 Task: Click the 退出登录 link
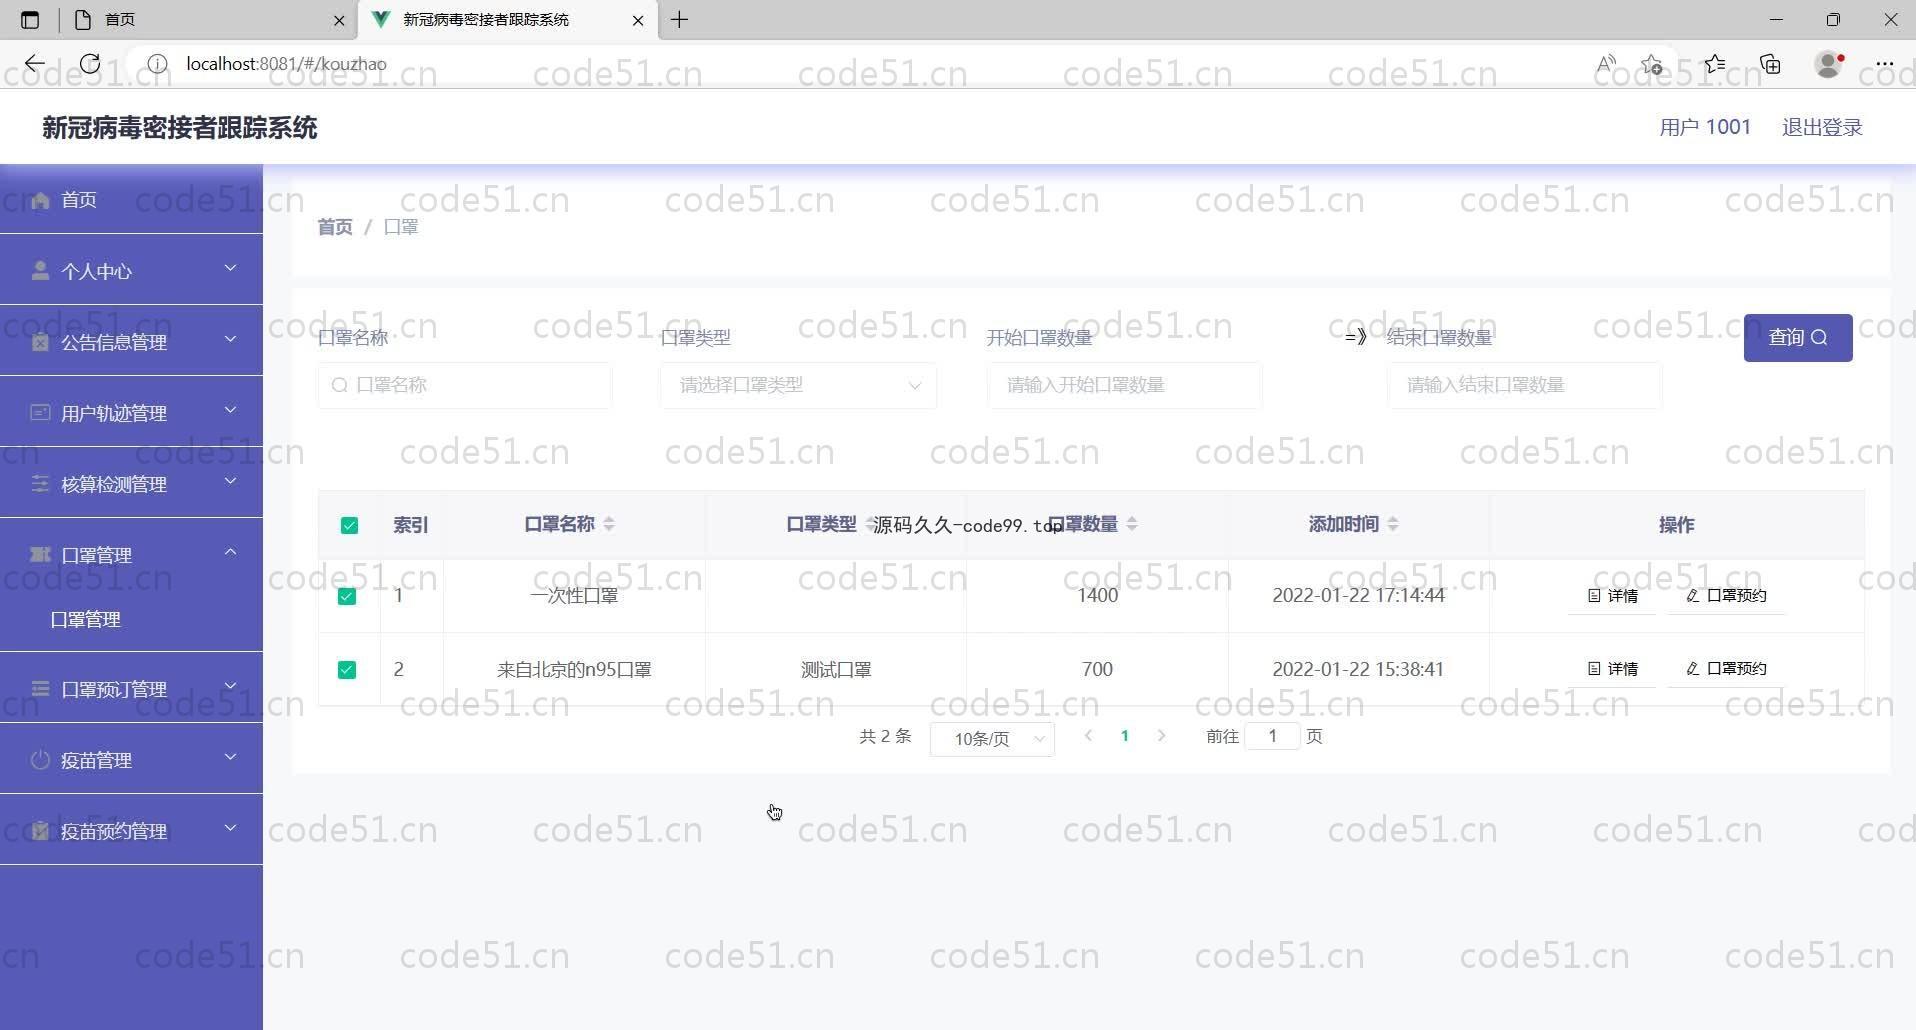pyautogui.click(x=1822, y=128)
